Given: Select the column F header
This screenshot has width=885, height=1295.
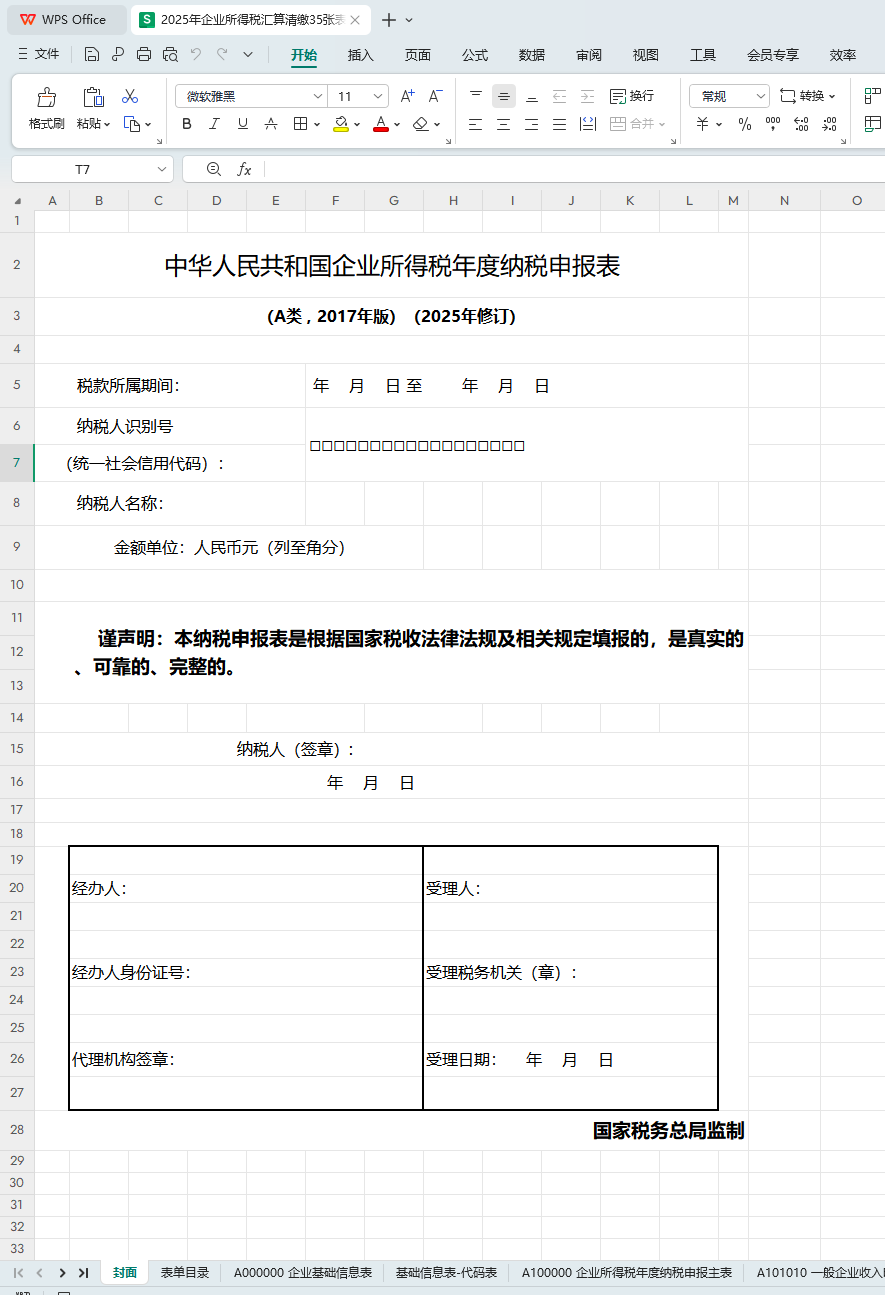Looking at the screenshot, I should tap(335, 201).
